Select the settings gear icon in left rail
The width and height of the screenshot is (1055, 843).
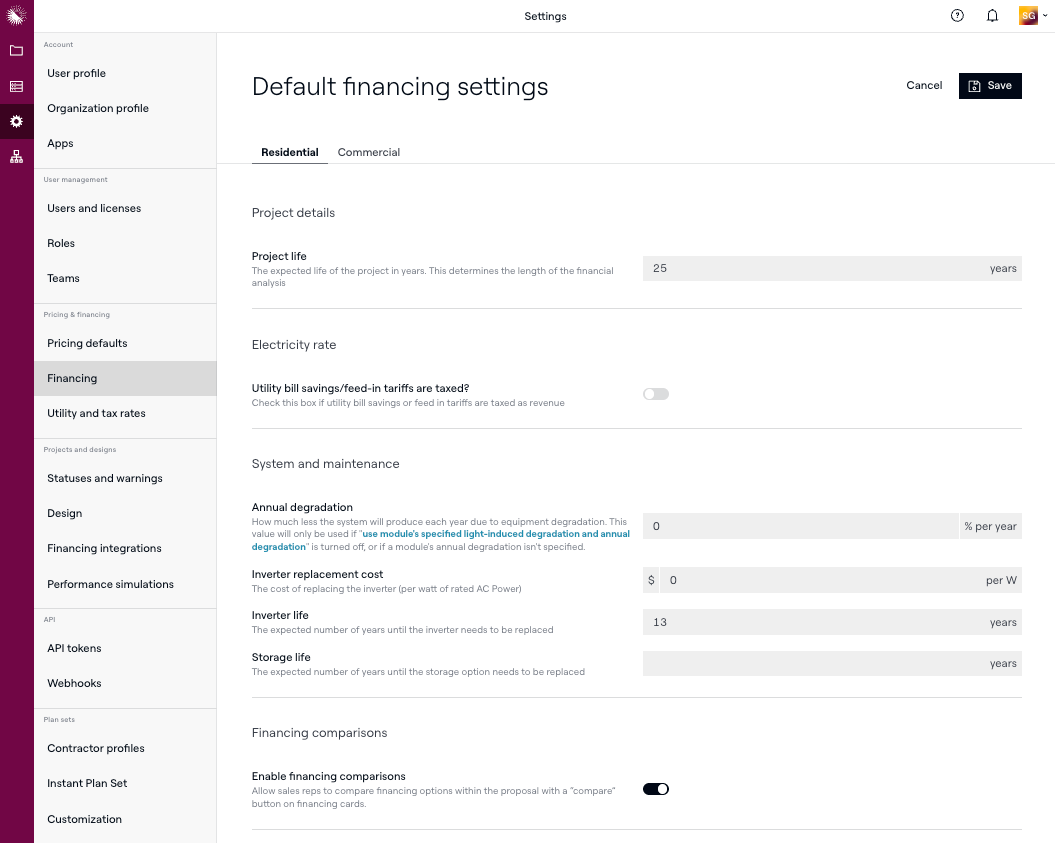(x=16, y=122)
